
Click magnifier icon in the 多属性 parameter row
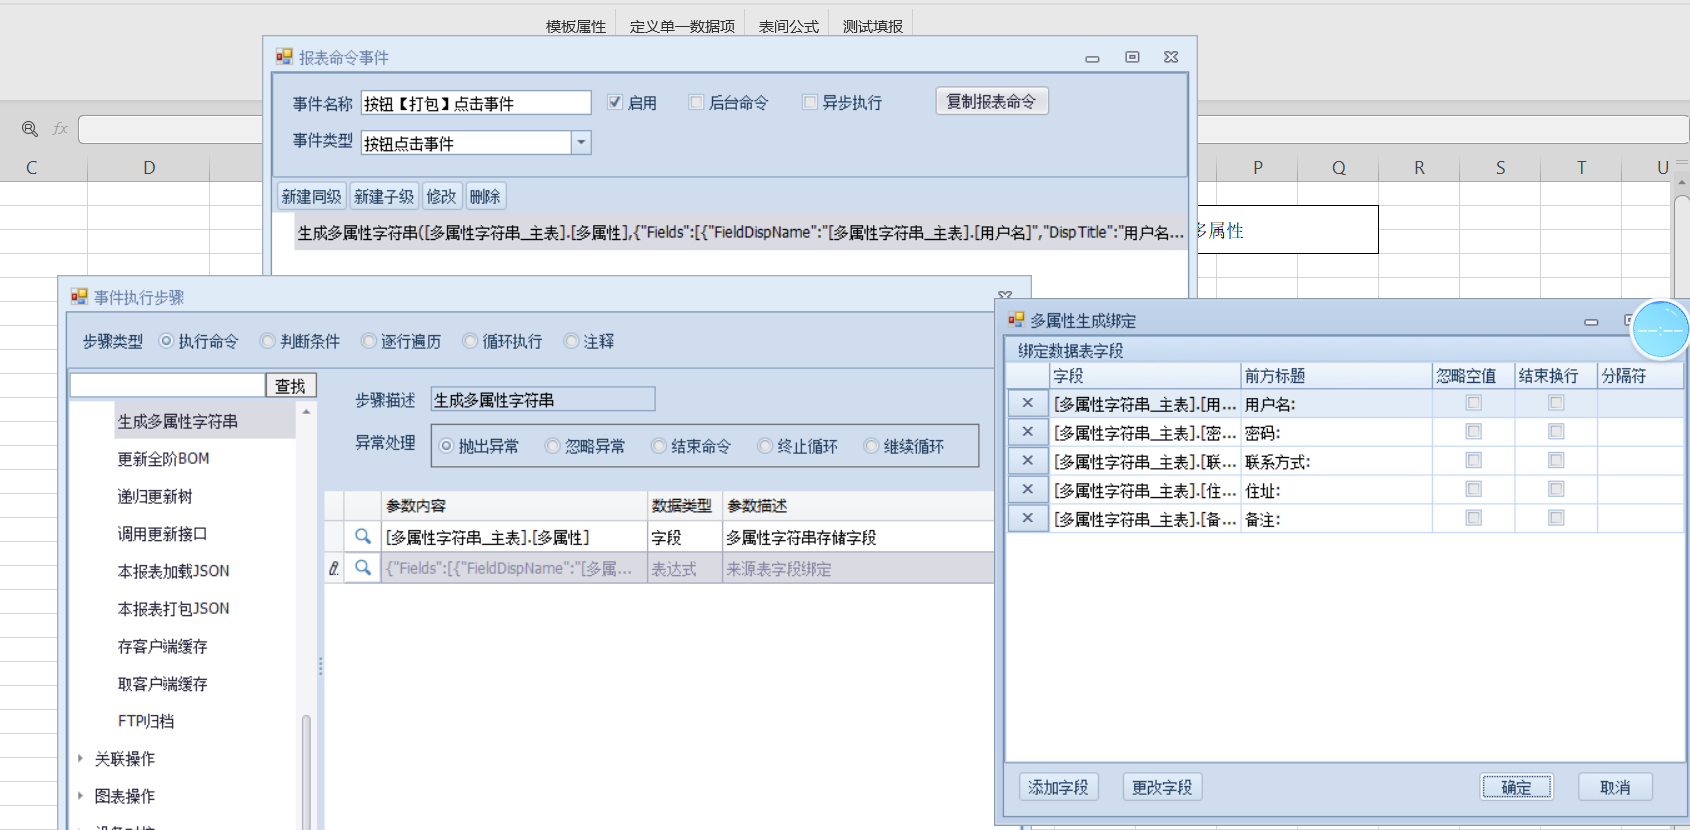click(363, 537)
